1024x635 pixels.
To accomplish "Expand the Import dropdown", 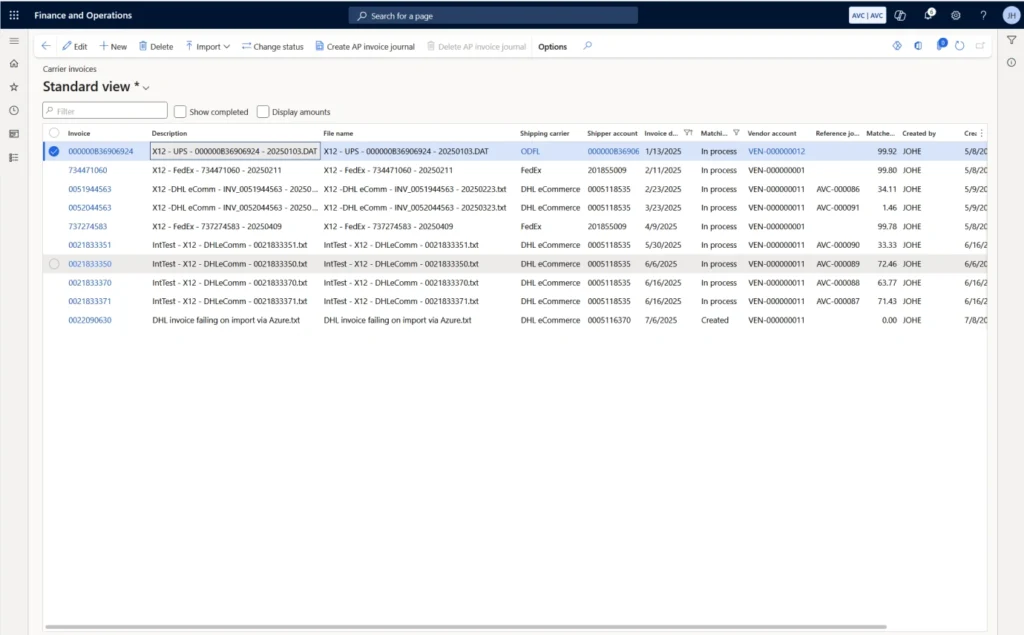I will pos(207,46).
